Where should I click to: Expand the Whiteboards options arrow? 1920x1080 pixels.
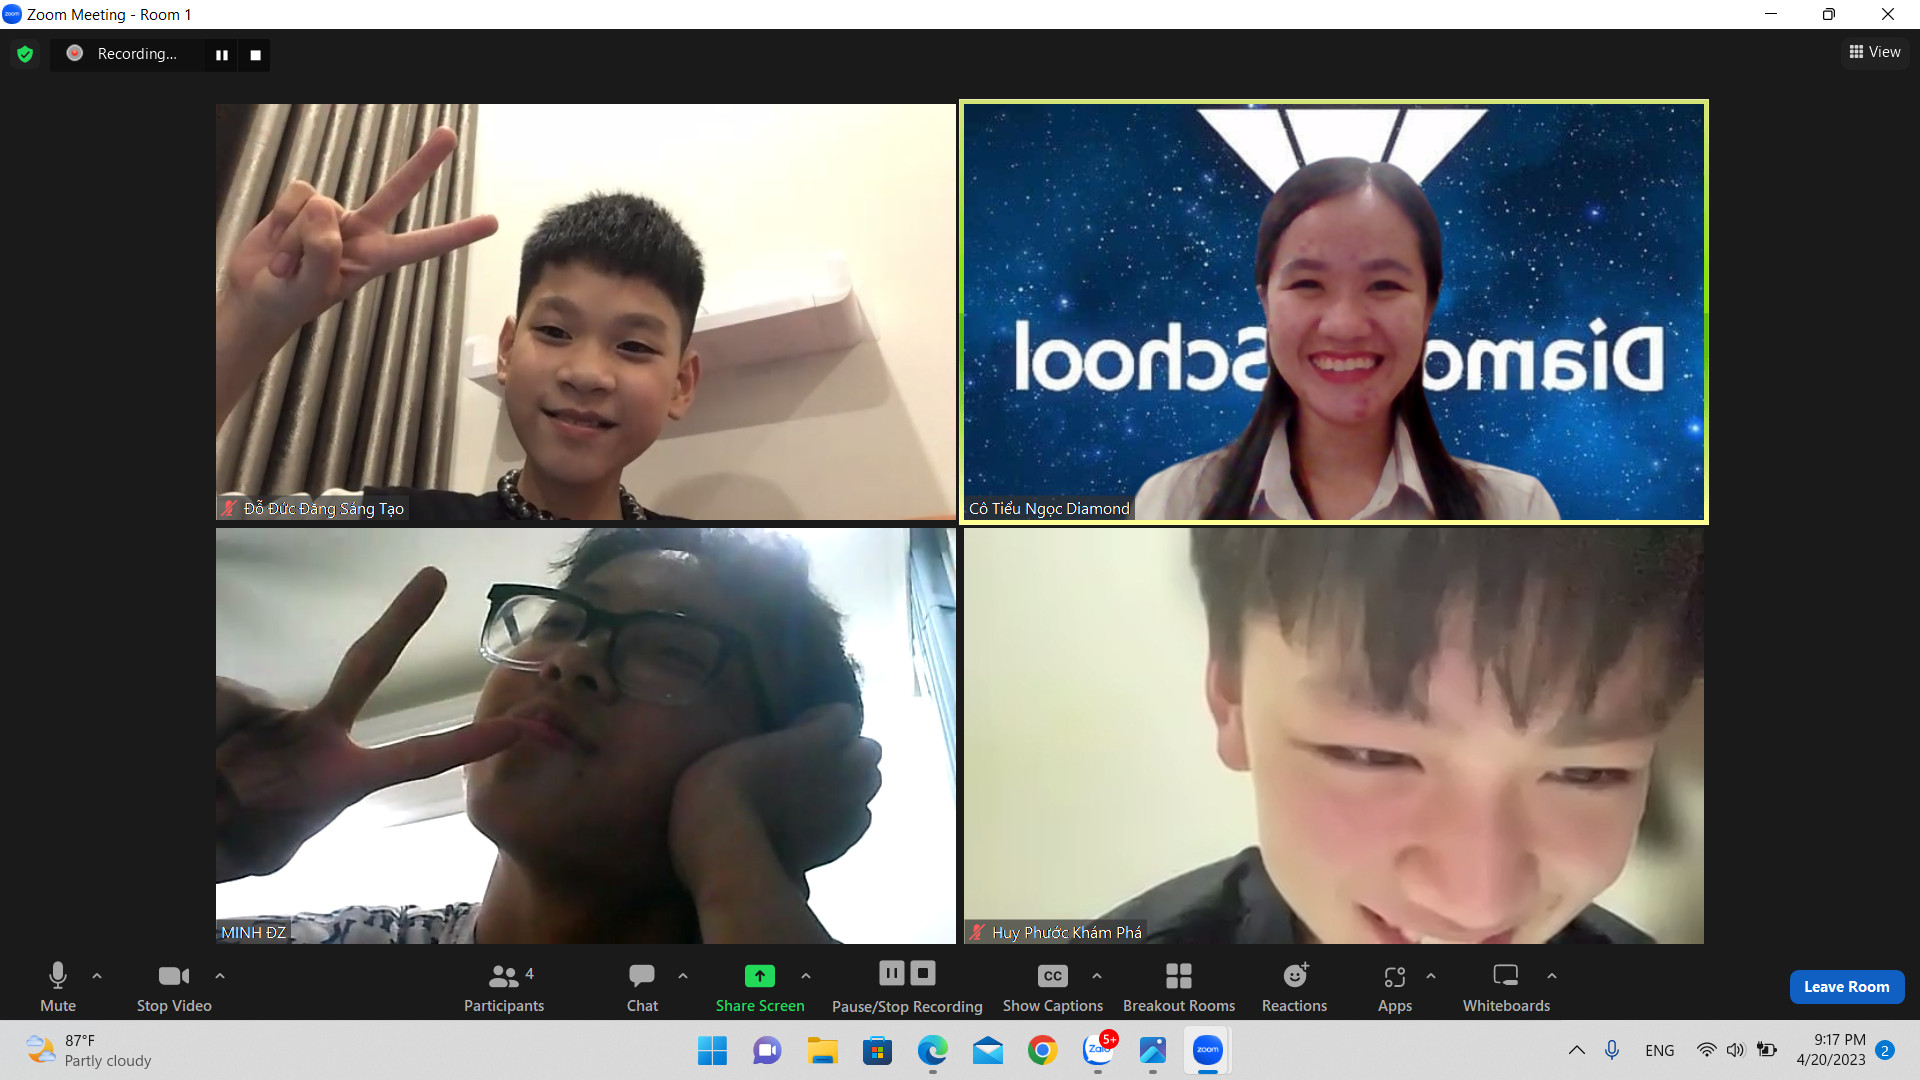[x=1552, y=976]
